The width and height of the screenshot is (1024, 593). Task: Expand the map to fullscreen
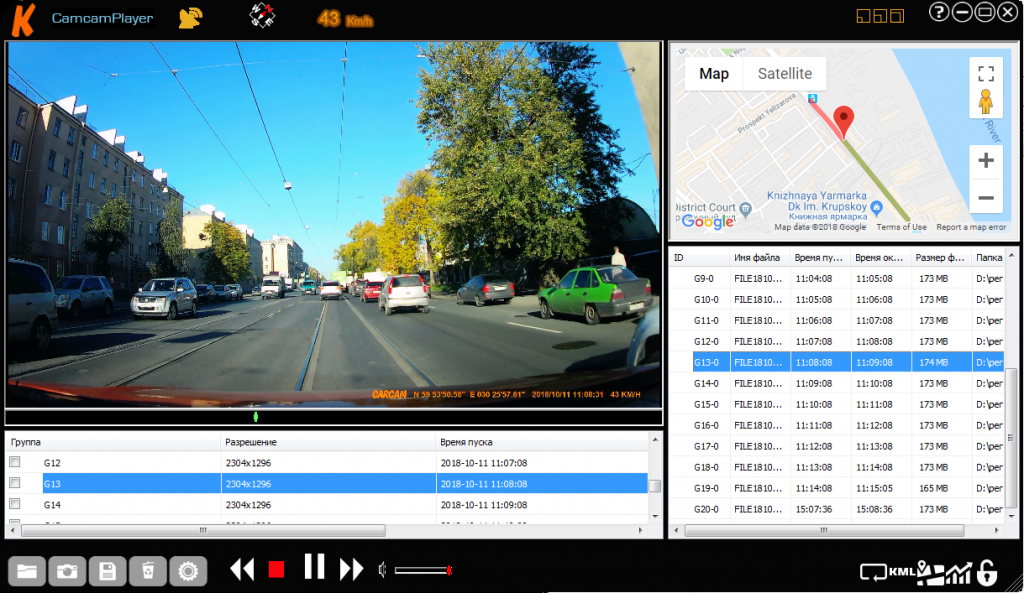pyautogui.click(x=986, y=73)
